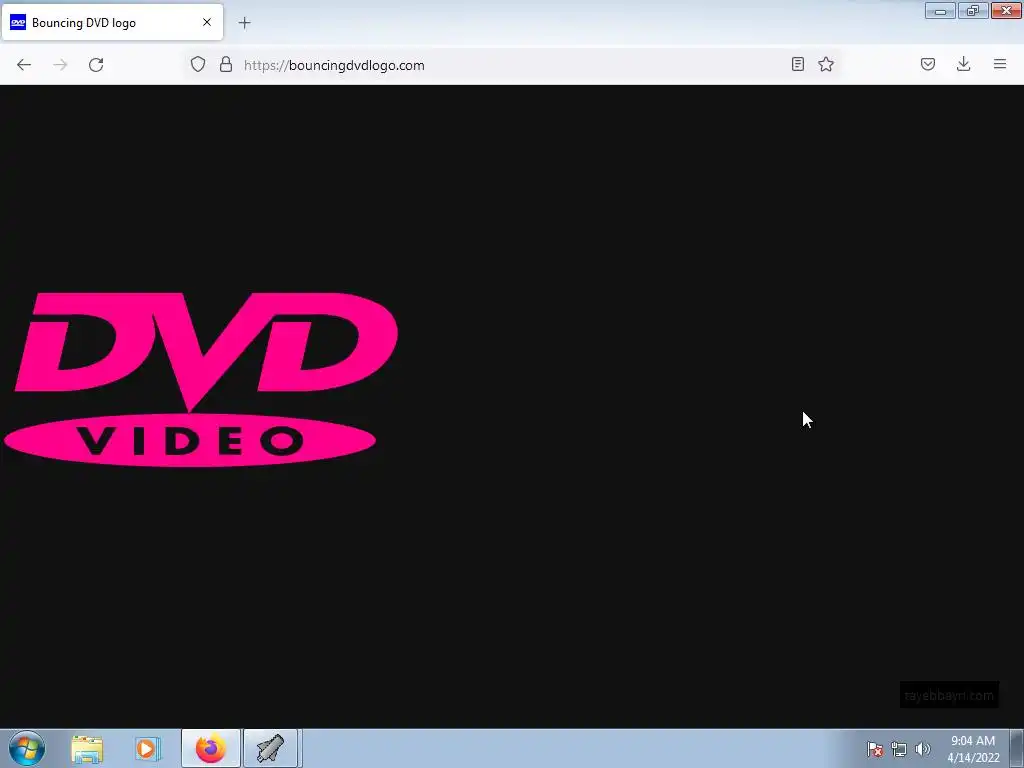Open the network status icon
The height and width of the screenshot is (768, 1024).
pyautogui.click(x=899, y=749)
